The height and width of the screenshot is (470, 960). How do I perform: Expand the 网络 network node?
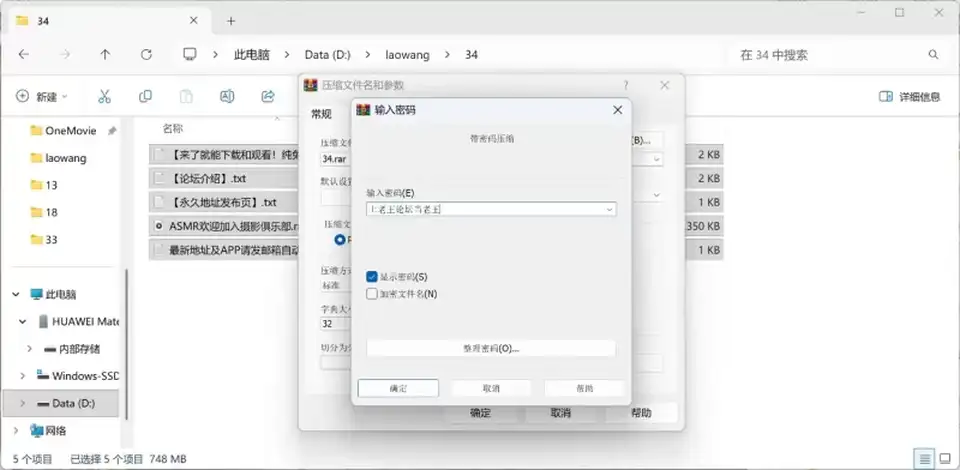[16, 430]
